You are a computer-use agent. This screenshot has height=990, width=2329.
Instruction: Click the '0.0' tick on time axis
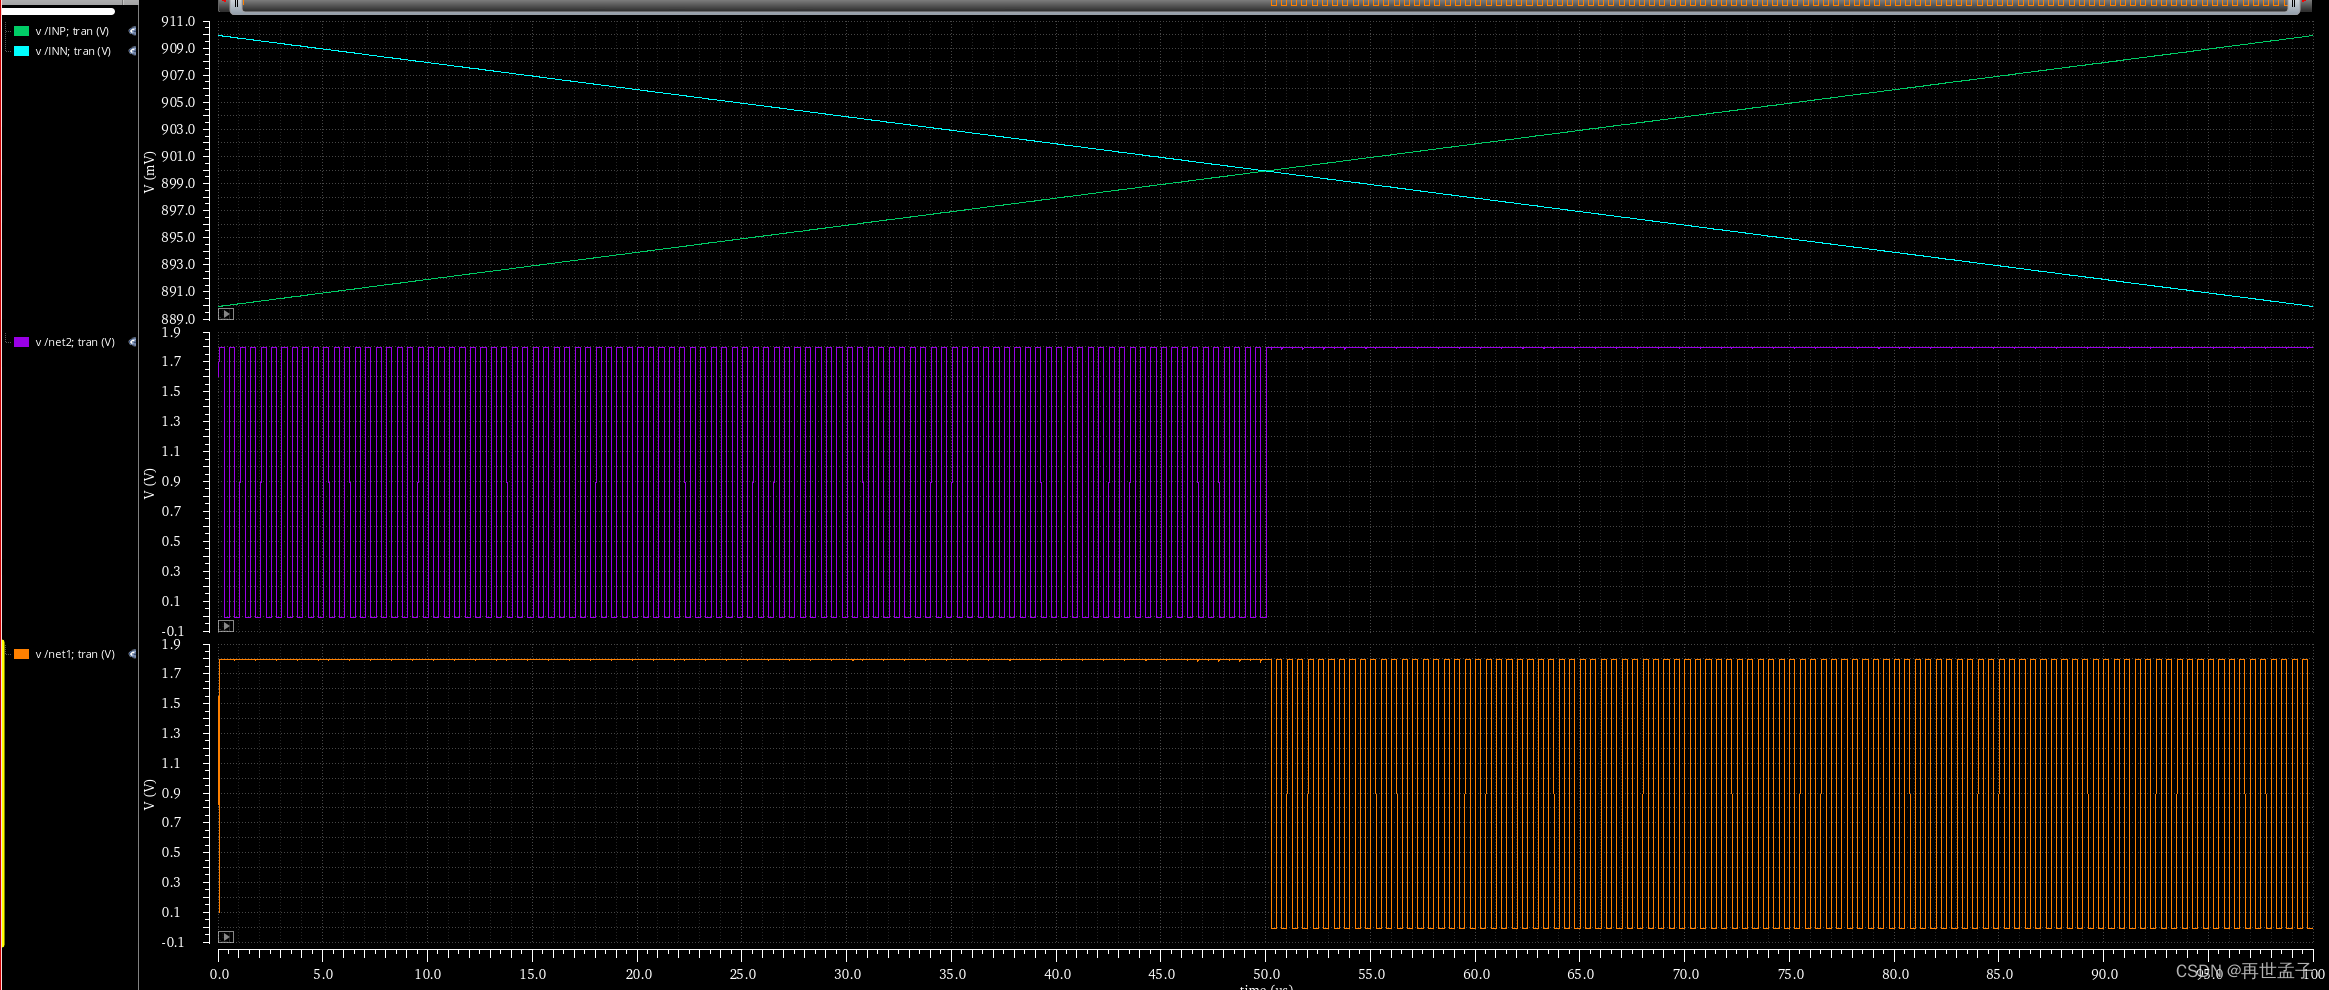[x=219, y=974]
